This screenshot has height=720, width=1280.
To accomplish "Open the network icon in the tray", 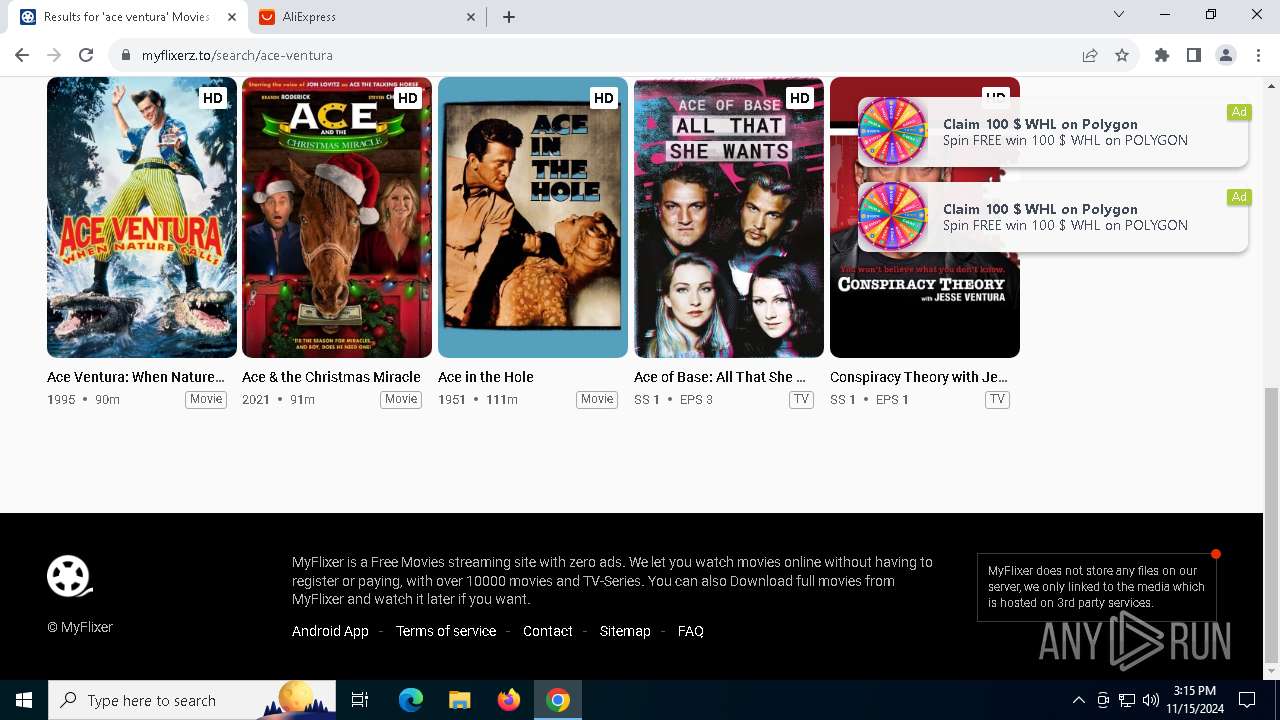I will 1127,700.
